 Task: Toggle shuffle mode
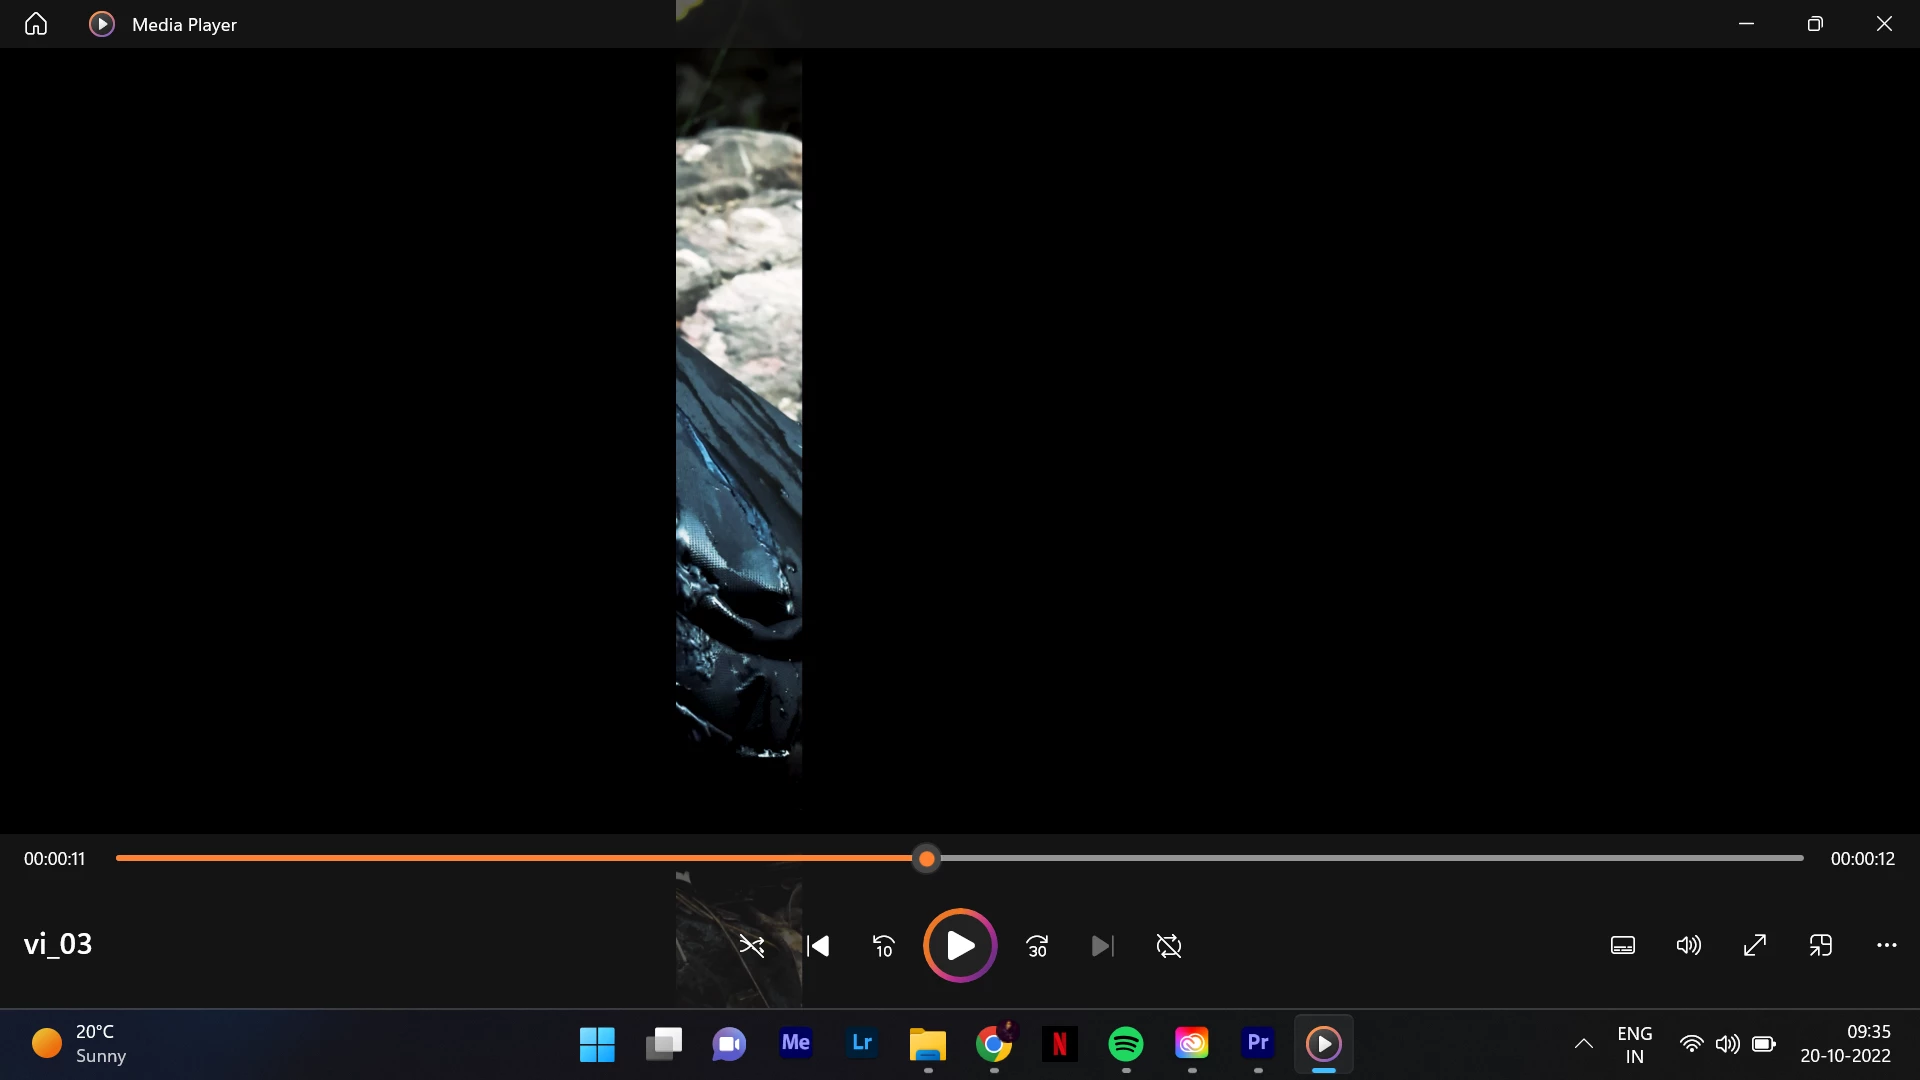(x=751, y=946)
